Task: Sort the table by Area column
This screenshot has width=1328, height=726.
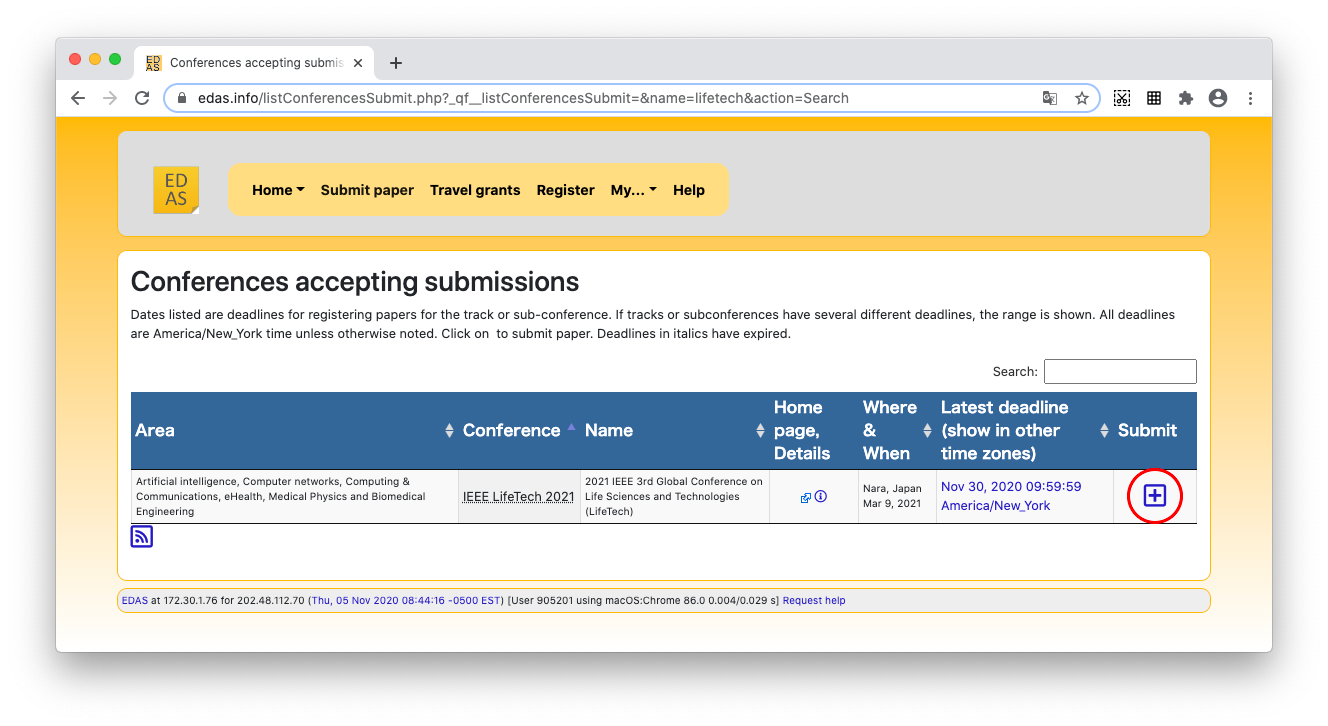Action: coord(294,430)
